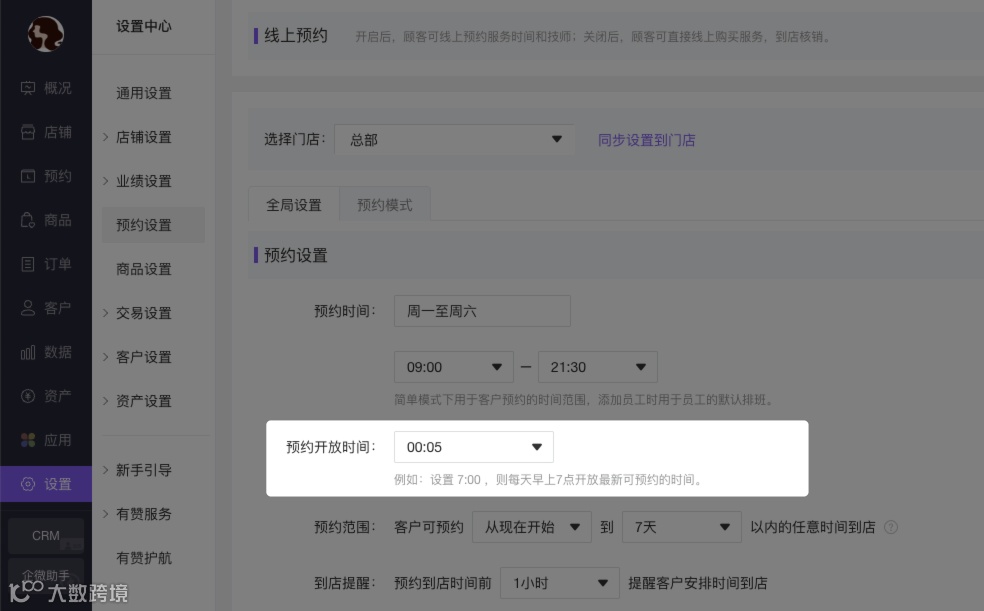
Task: Click the shop avatar logo
Action: click(x=46, y=34)
